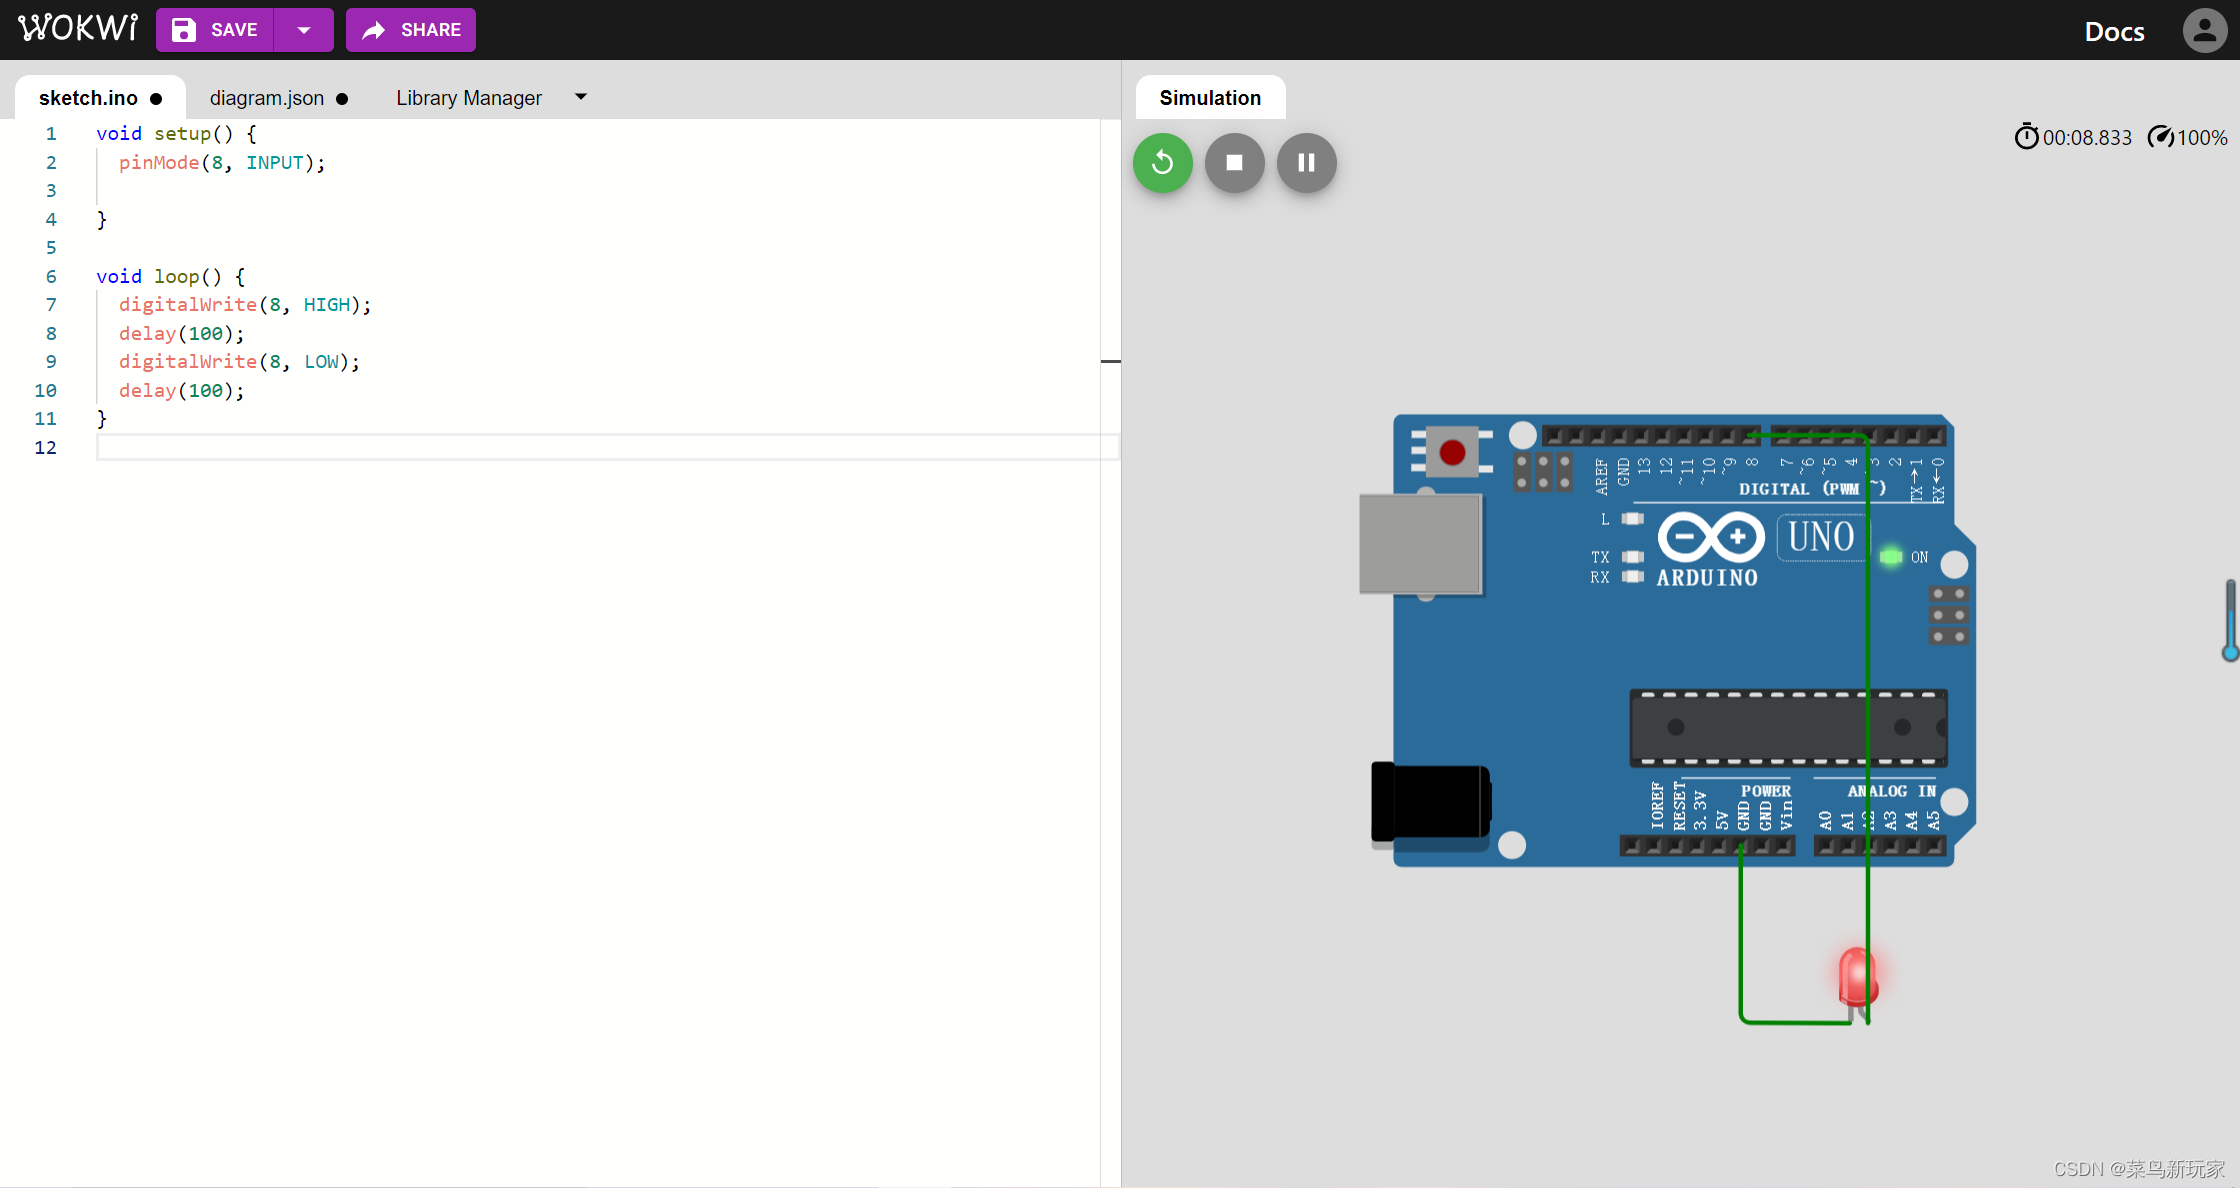Restart the simulation with green button

tap(1162, 163)
